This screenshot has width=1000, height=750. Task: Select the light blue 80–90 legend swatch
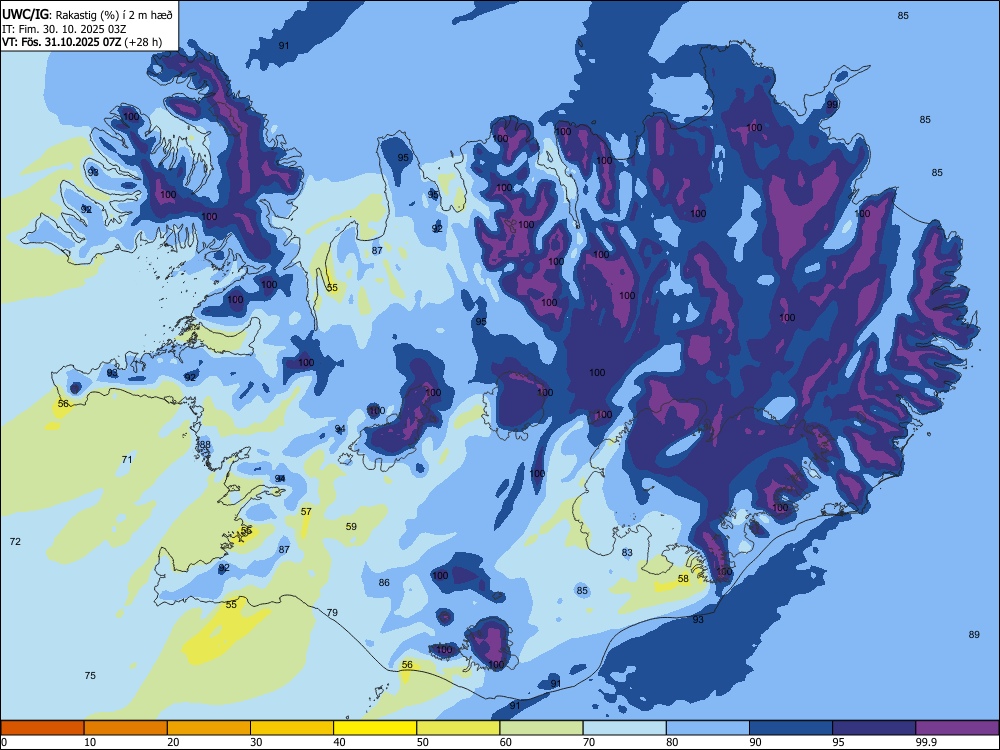(708, 728)
